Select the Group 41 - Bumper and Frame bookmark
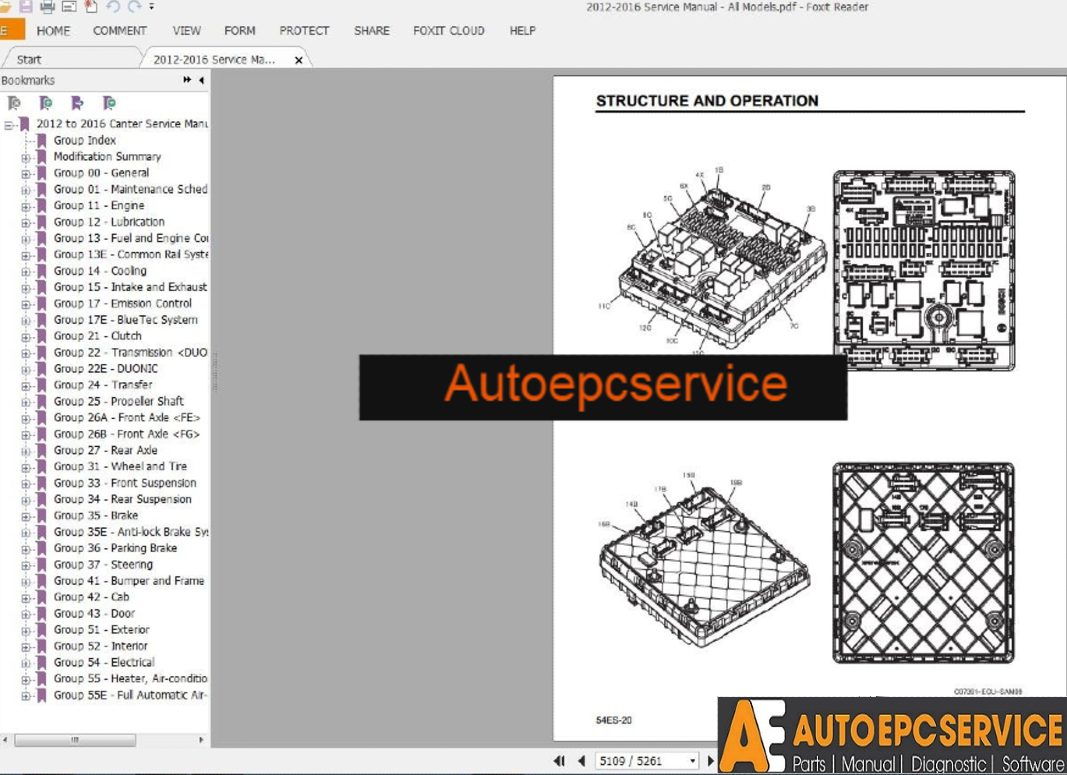The width and height of the screenshot is (1067, 775). (x=129, y=581)
